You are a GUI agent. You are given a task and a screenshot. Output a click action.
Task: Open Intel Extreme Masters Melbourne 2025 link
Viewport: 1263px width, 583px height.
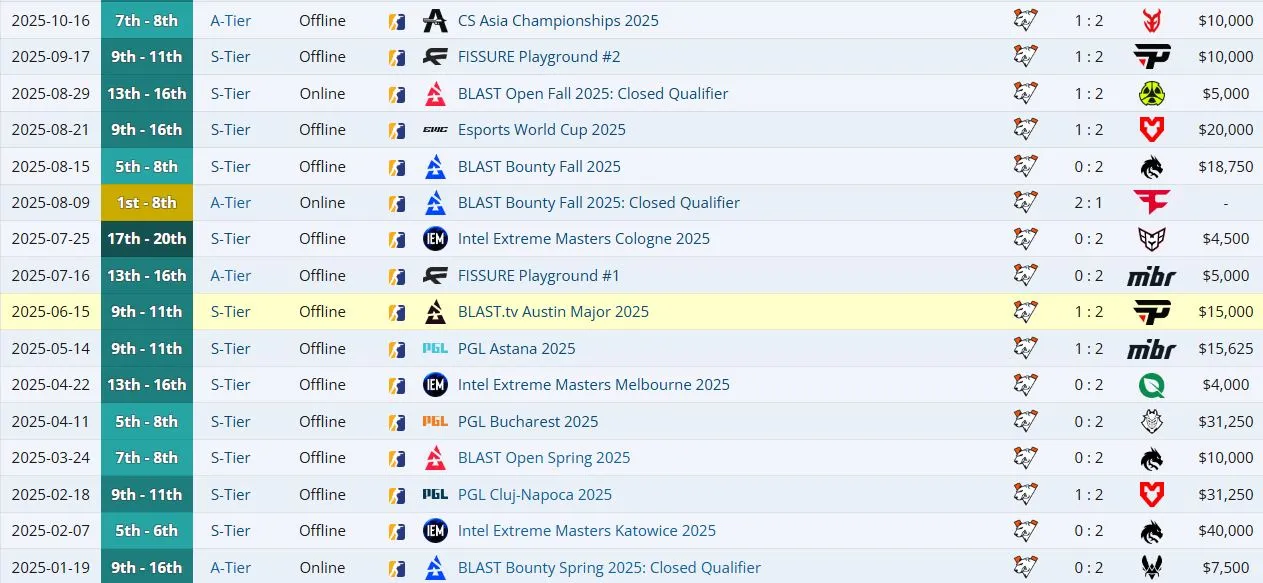(x=594, y=385)
